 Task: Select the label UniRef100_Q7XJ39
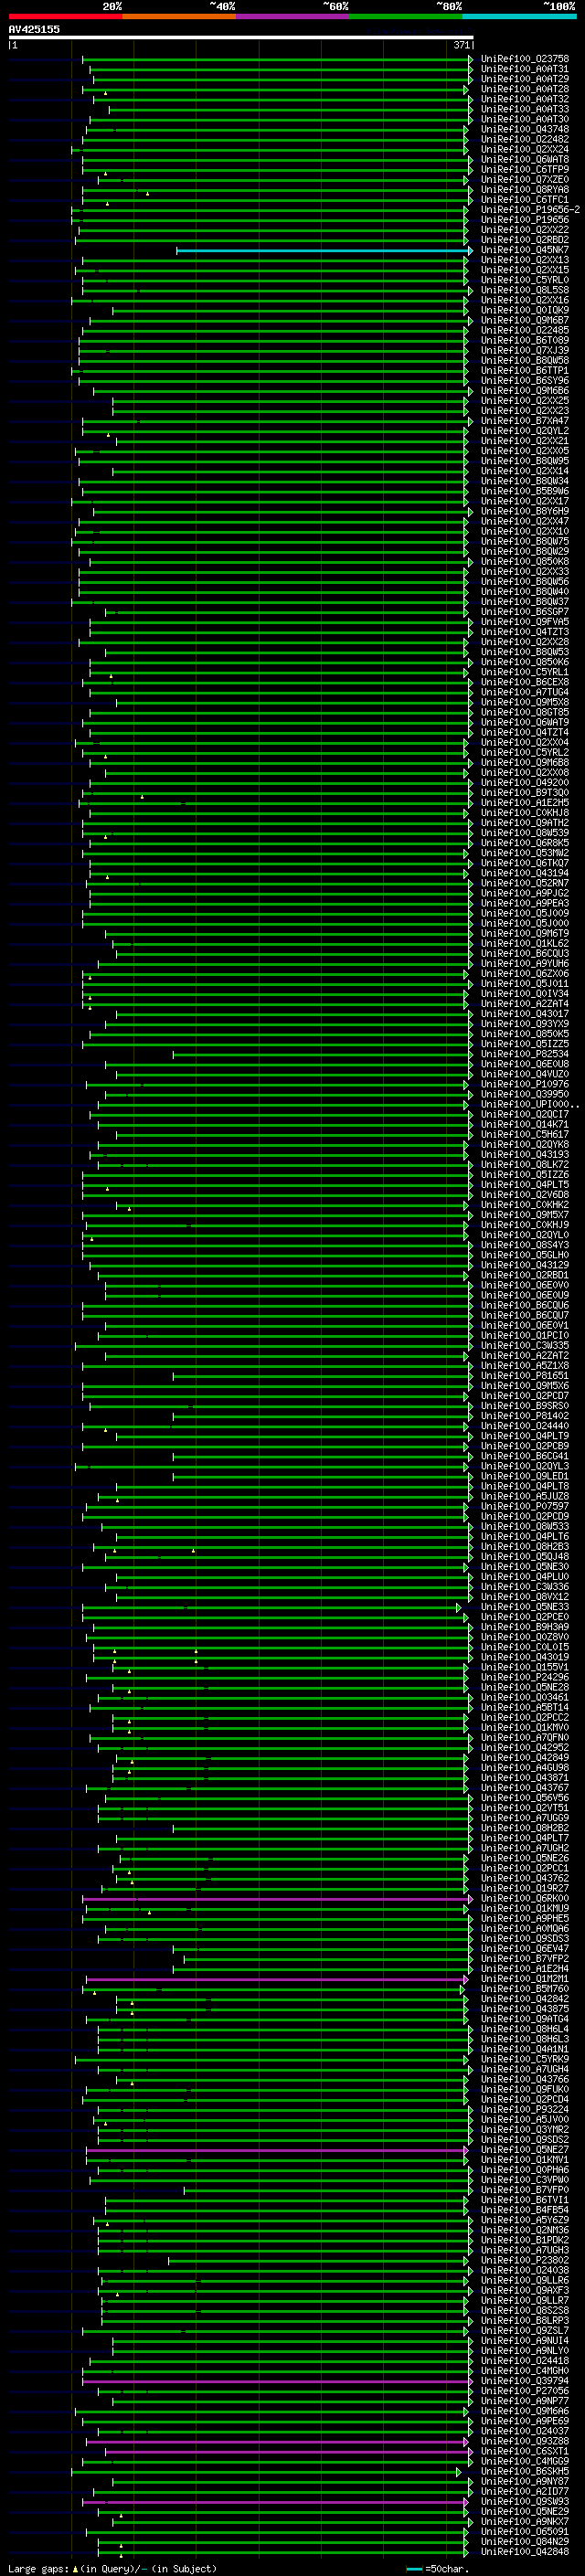[x=525, y=351]
